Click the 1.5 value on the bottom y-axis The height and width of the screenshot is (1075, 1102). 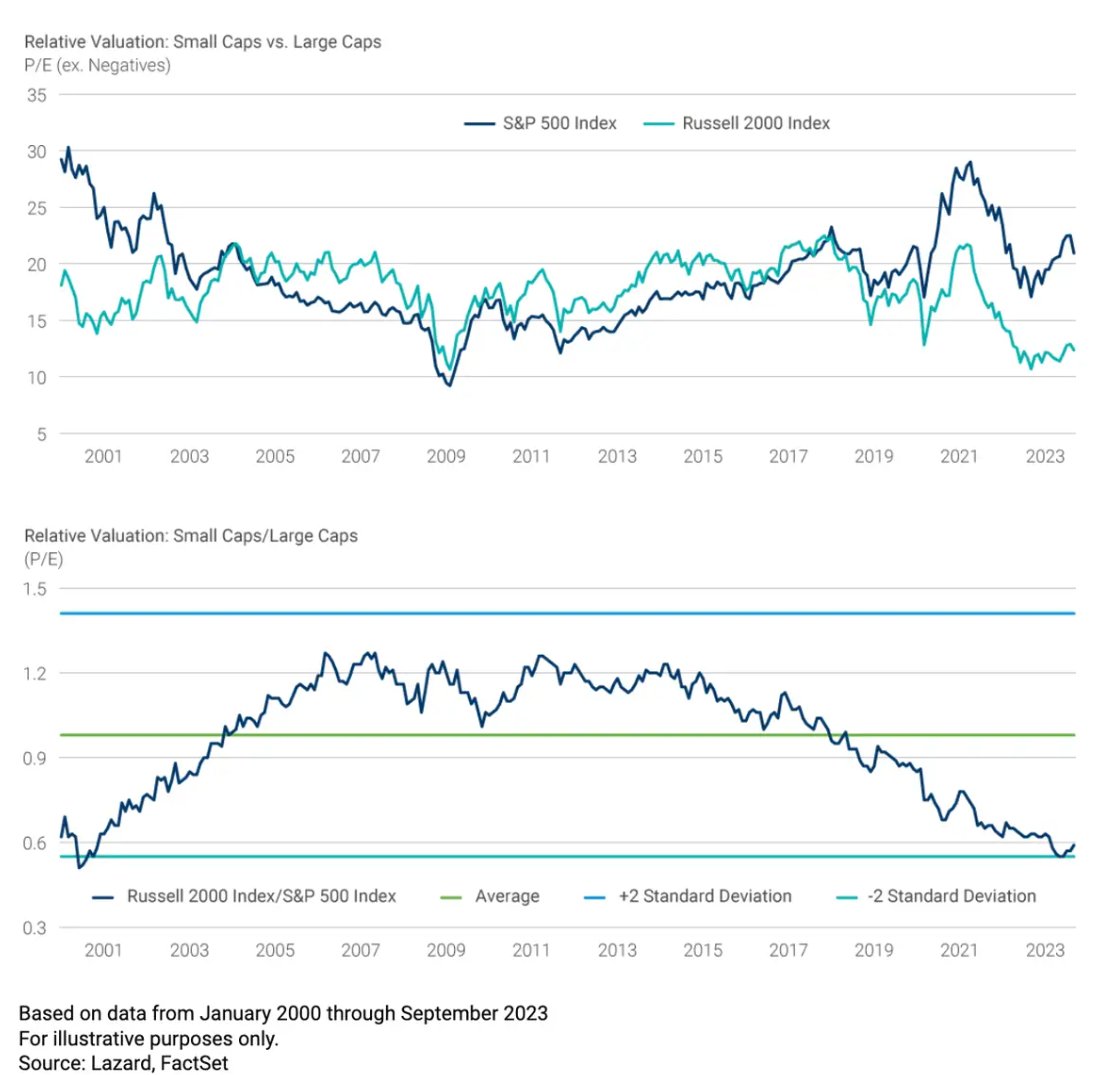click(35, 589)
